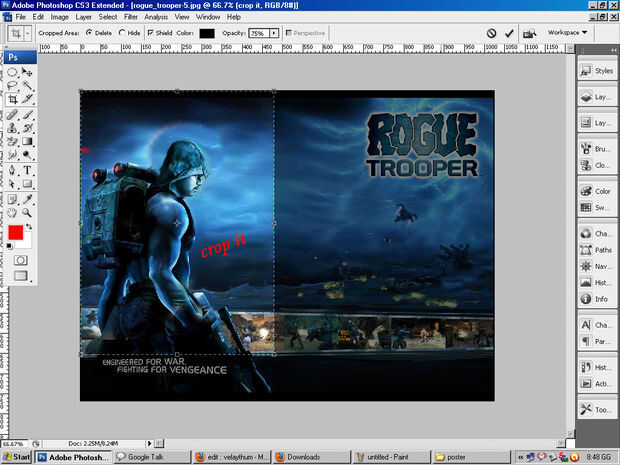This screenshot has height=465, width=620.
Task: Open the File menu
Action: point(21,17)
